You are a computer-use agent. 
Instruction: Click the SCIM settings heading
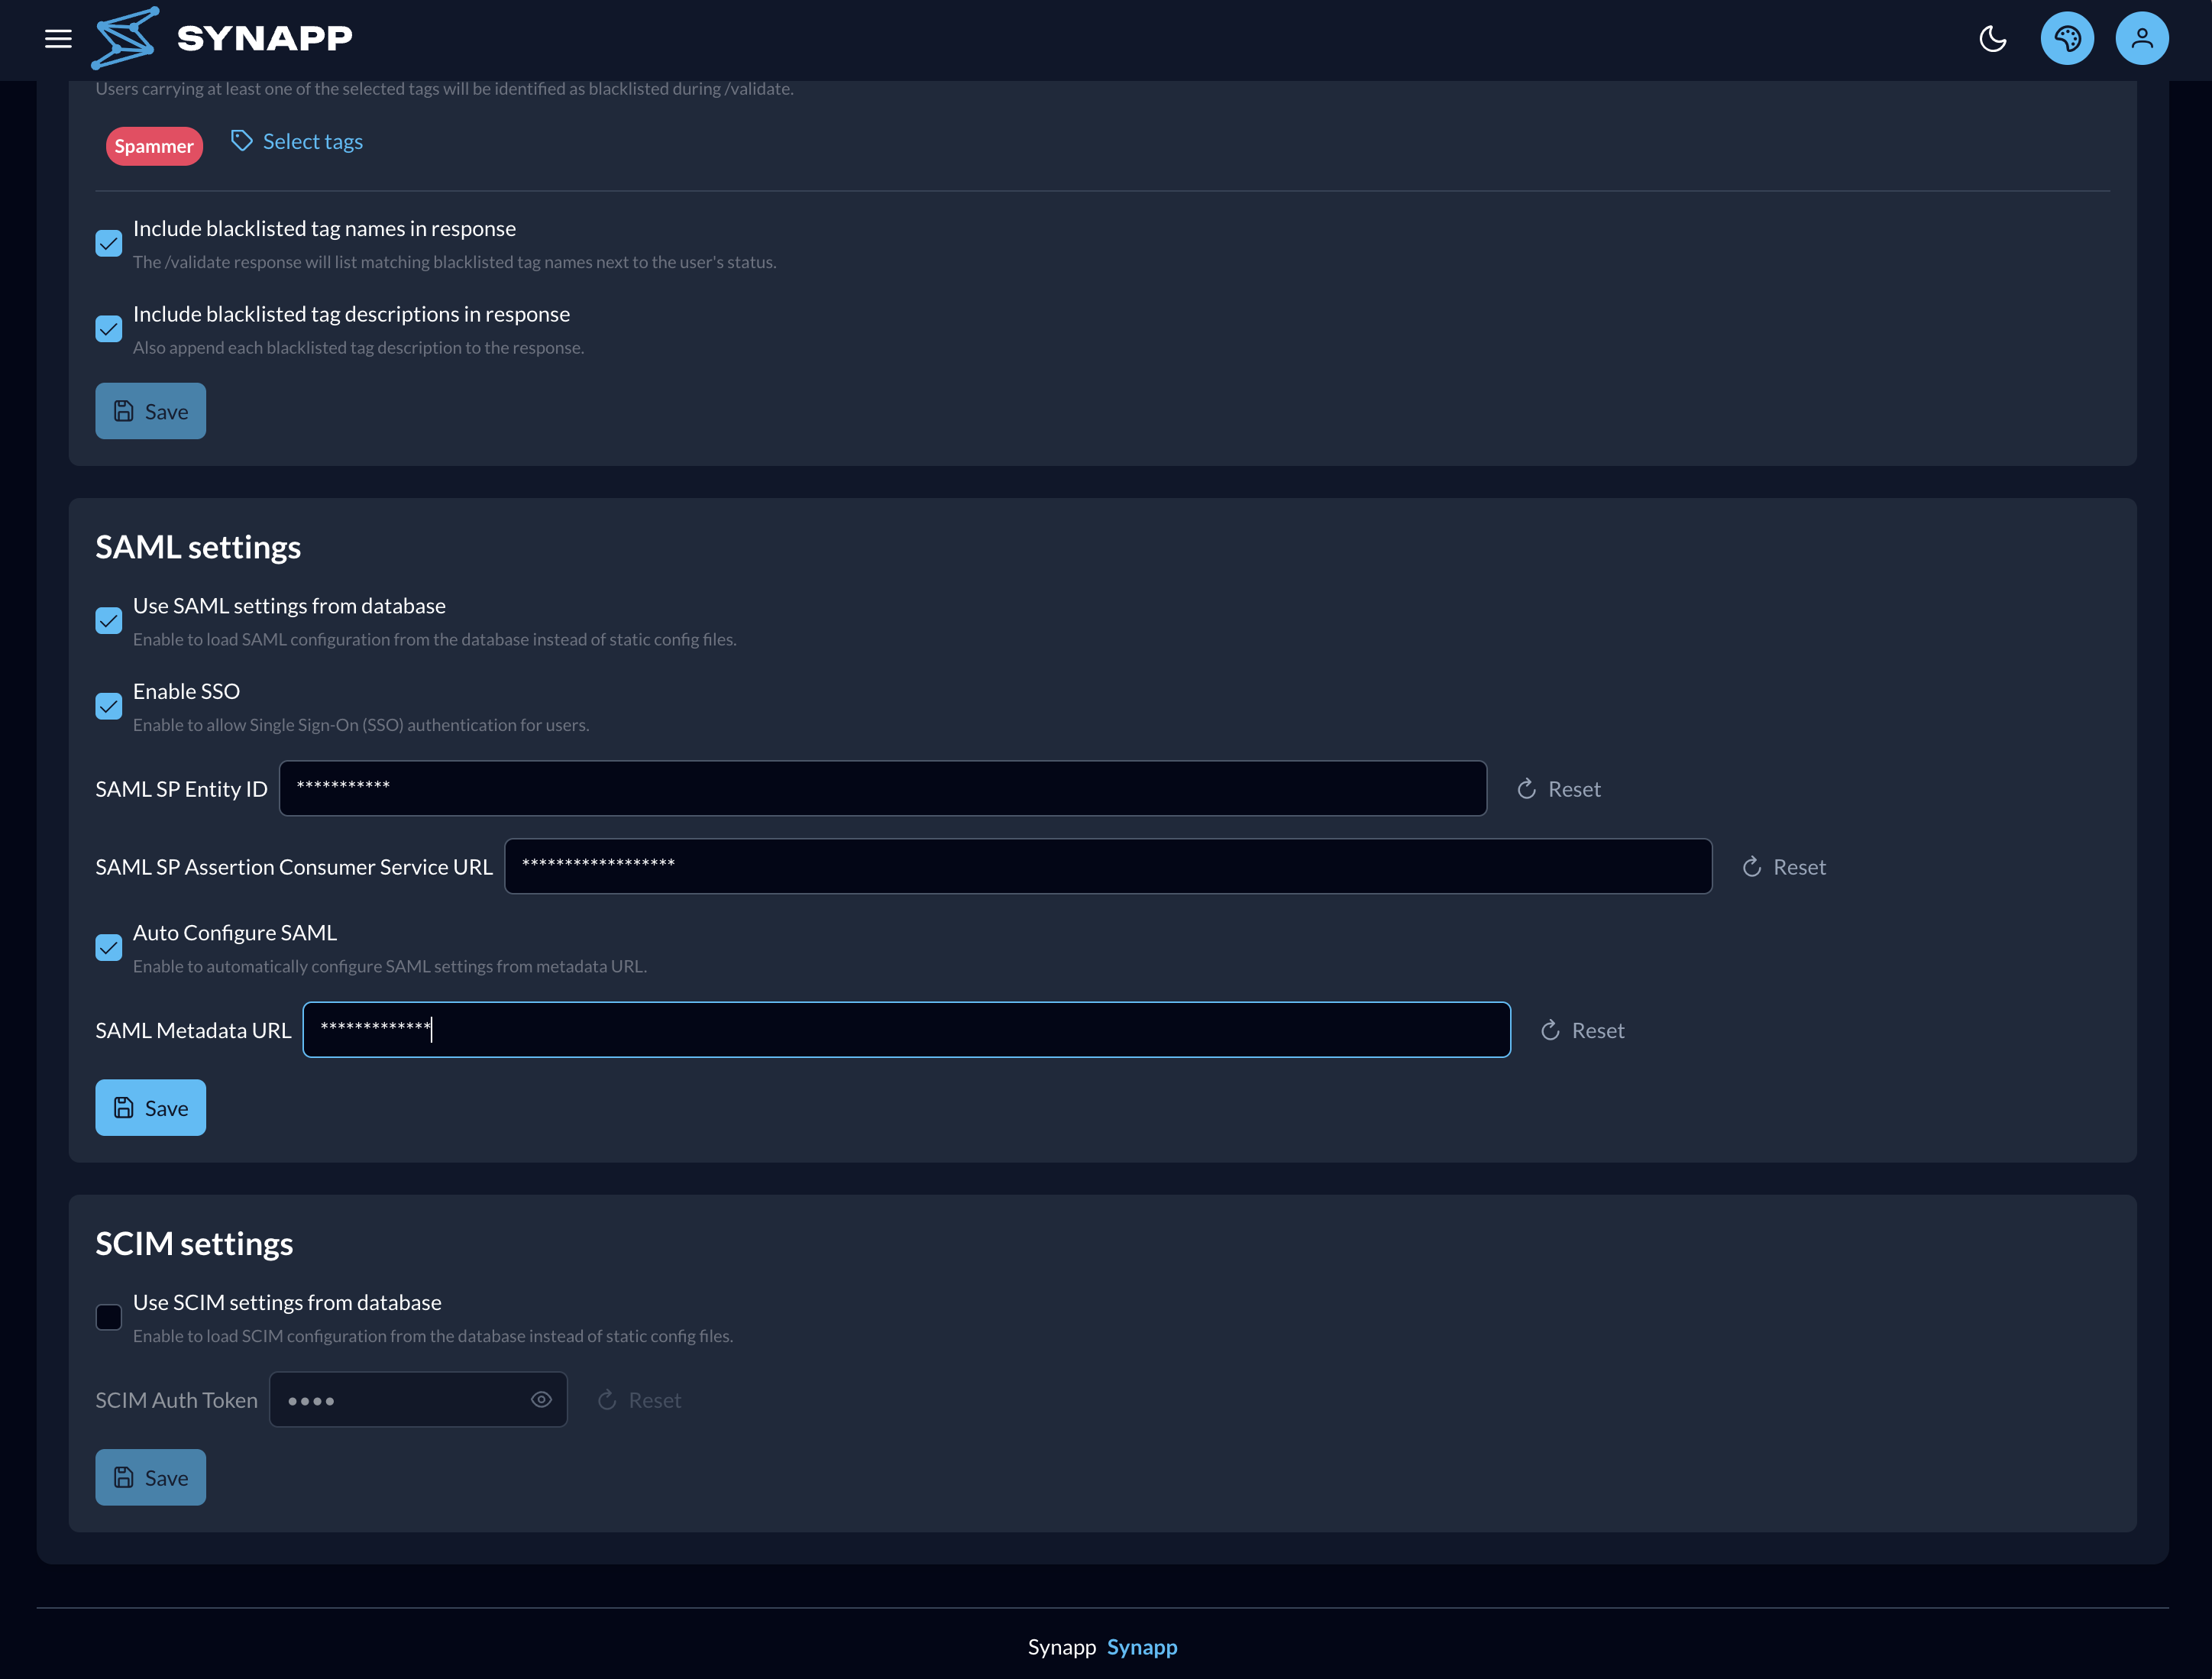(194, 1243)
